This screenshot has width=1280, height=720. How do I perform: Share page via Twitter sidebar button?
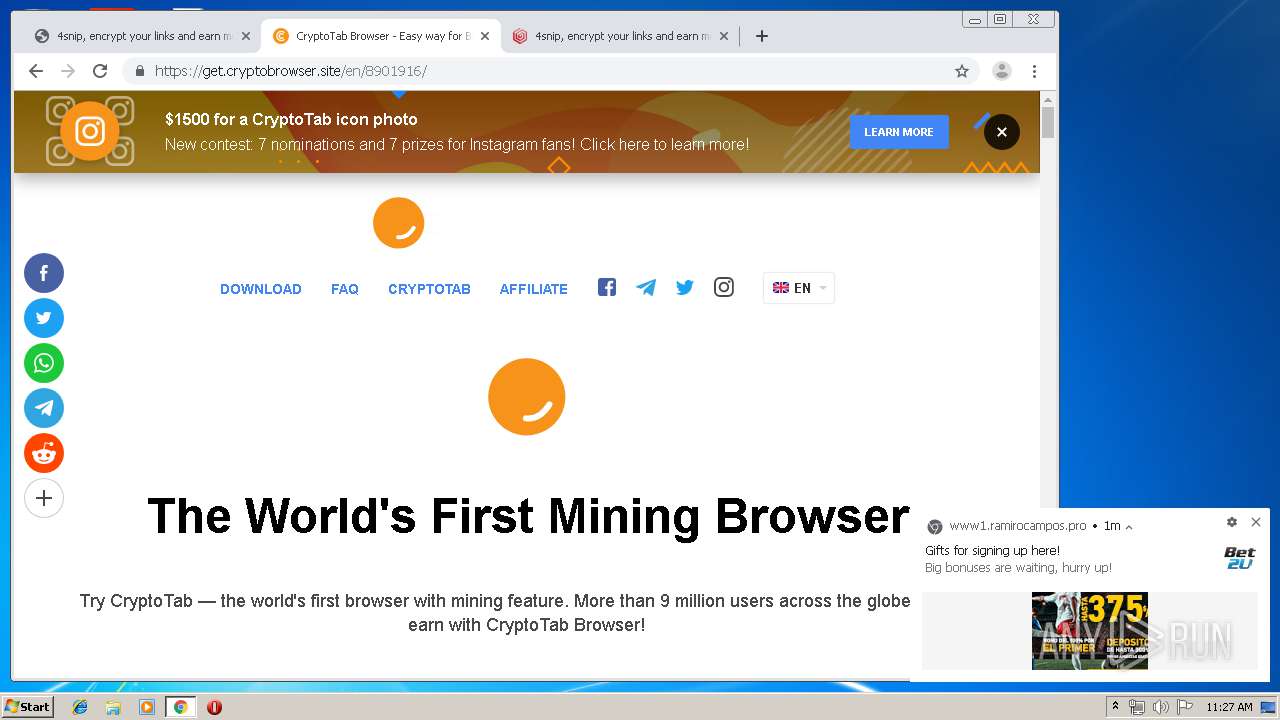[x=44, y=318]
